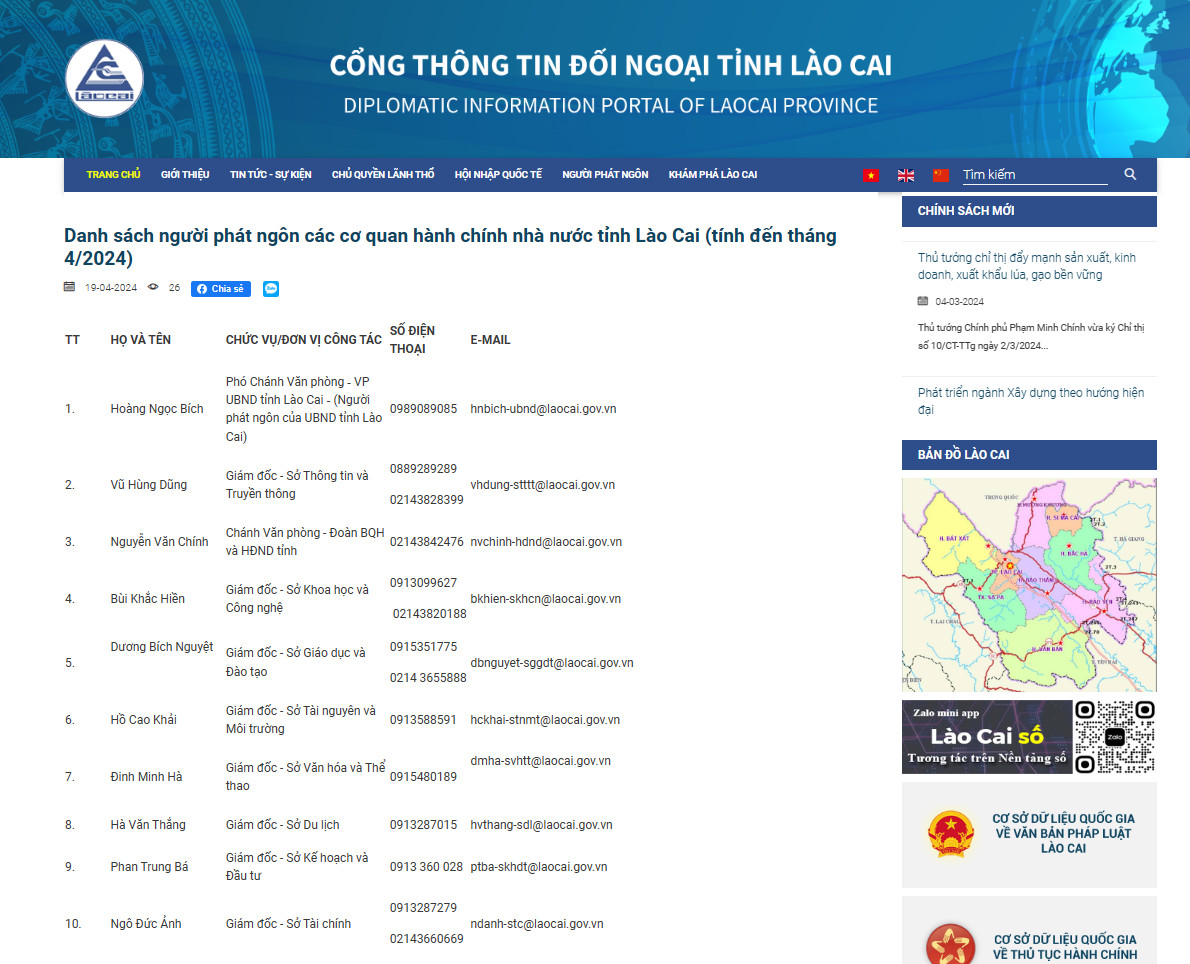Viewport: 1190px width, 964px height.
Task: Open the rice production directive news link
Action: [x=1026, y=266]
